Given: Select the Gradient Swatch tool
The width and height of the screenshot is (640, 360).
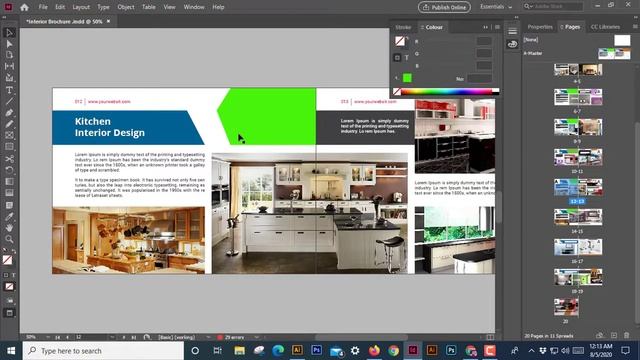Looking at the screenshot, I should pyautogui.click(x=9, y=181).
